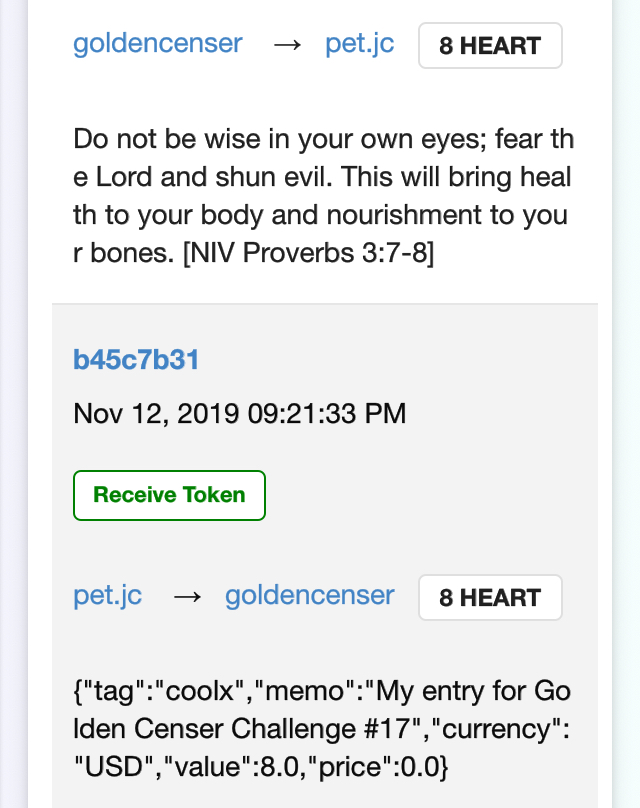The image size is (640, 808).
Task: Open goldencenser sender link in top transaction
Action: [158, 44]
